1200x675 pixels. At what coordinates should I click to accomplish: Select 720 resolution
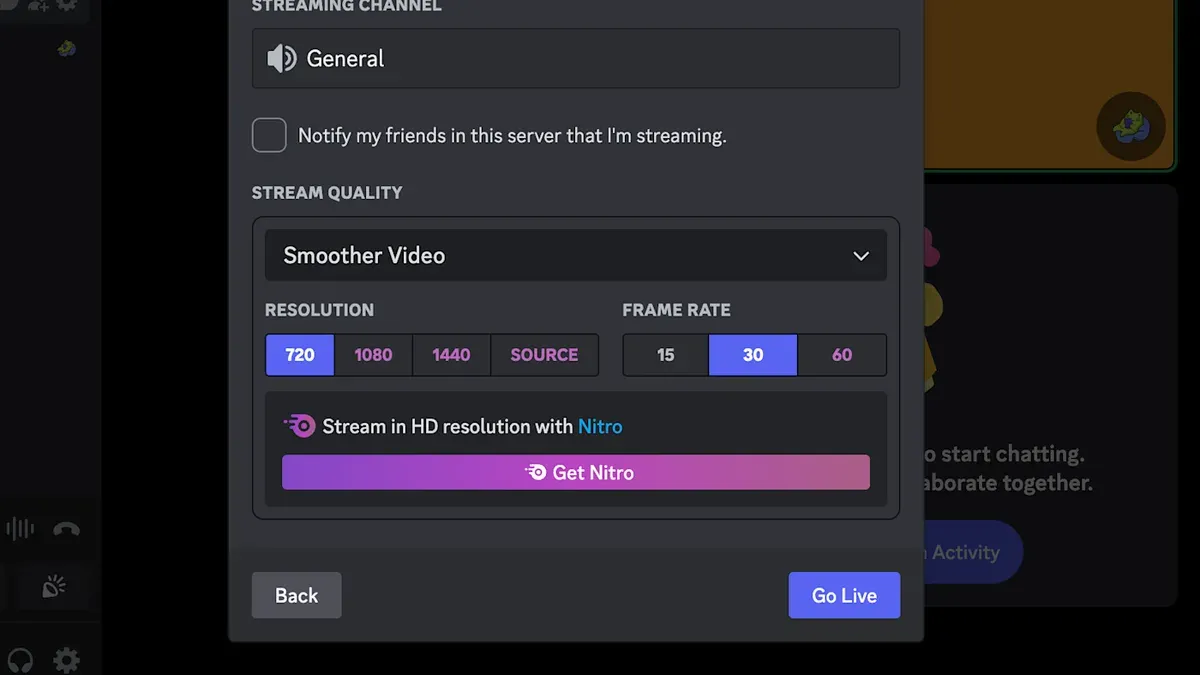click(x=300, y=355)
